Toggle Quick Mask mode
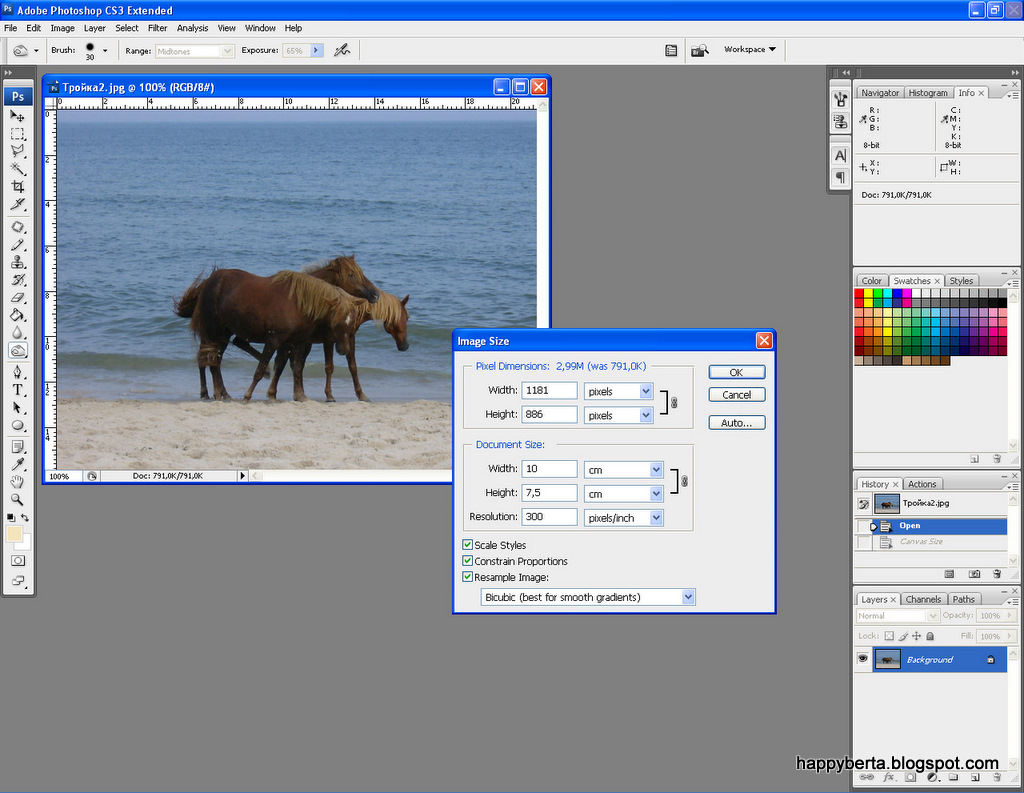The image size is (1024, 793). pyautogui.click(x=18, y=560)
